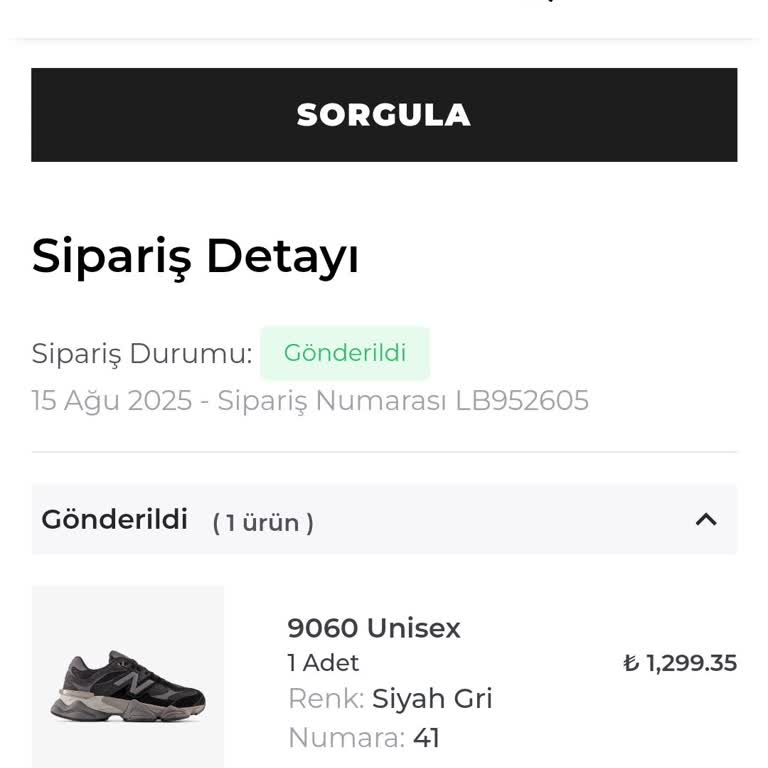Click the "(1 ürün)" item count
Image resolution: width=768 pixels, height=768 pixels.
(x=263, y=522)
